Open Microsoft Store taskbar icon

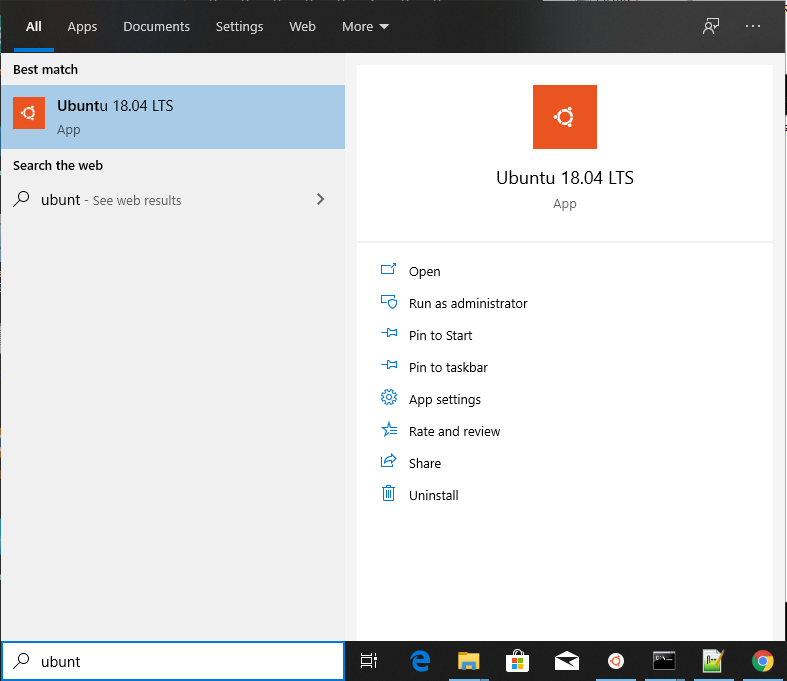pos(517,661)
